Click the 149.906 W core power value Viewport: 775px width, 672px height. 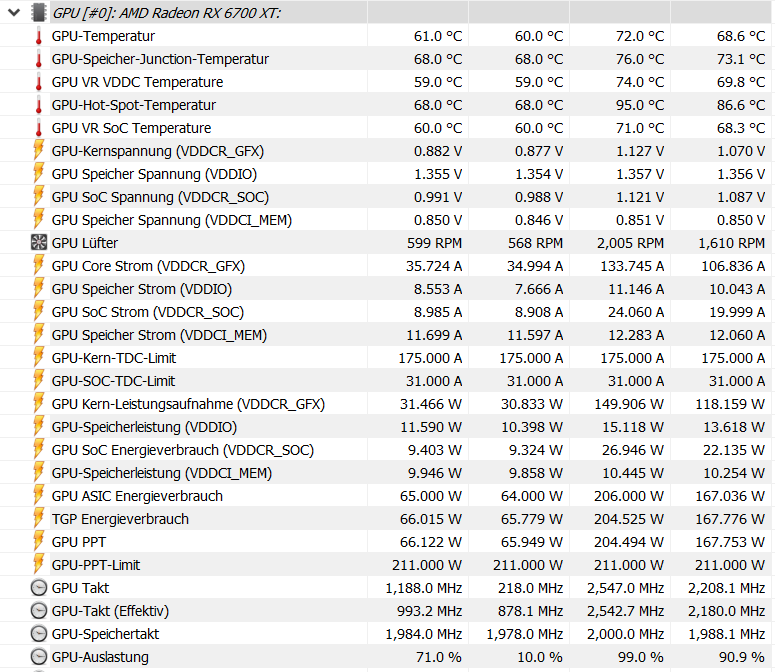629,404
